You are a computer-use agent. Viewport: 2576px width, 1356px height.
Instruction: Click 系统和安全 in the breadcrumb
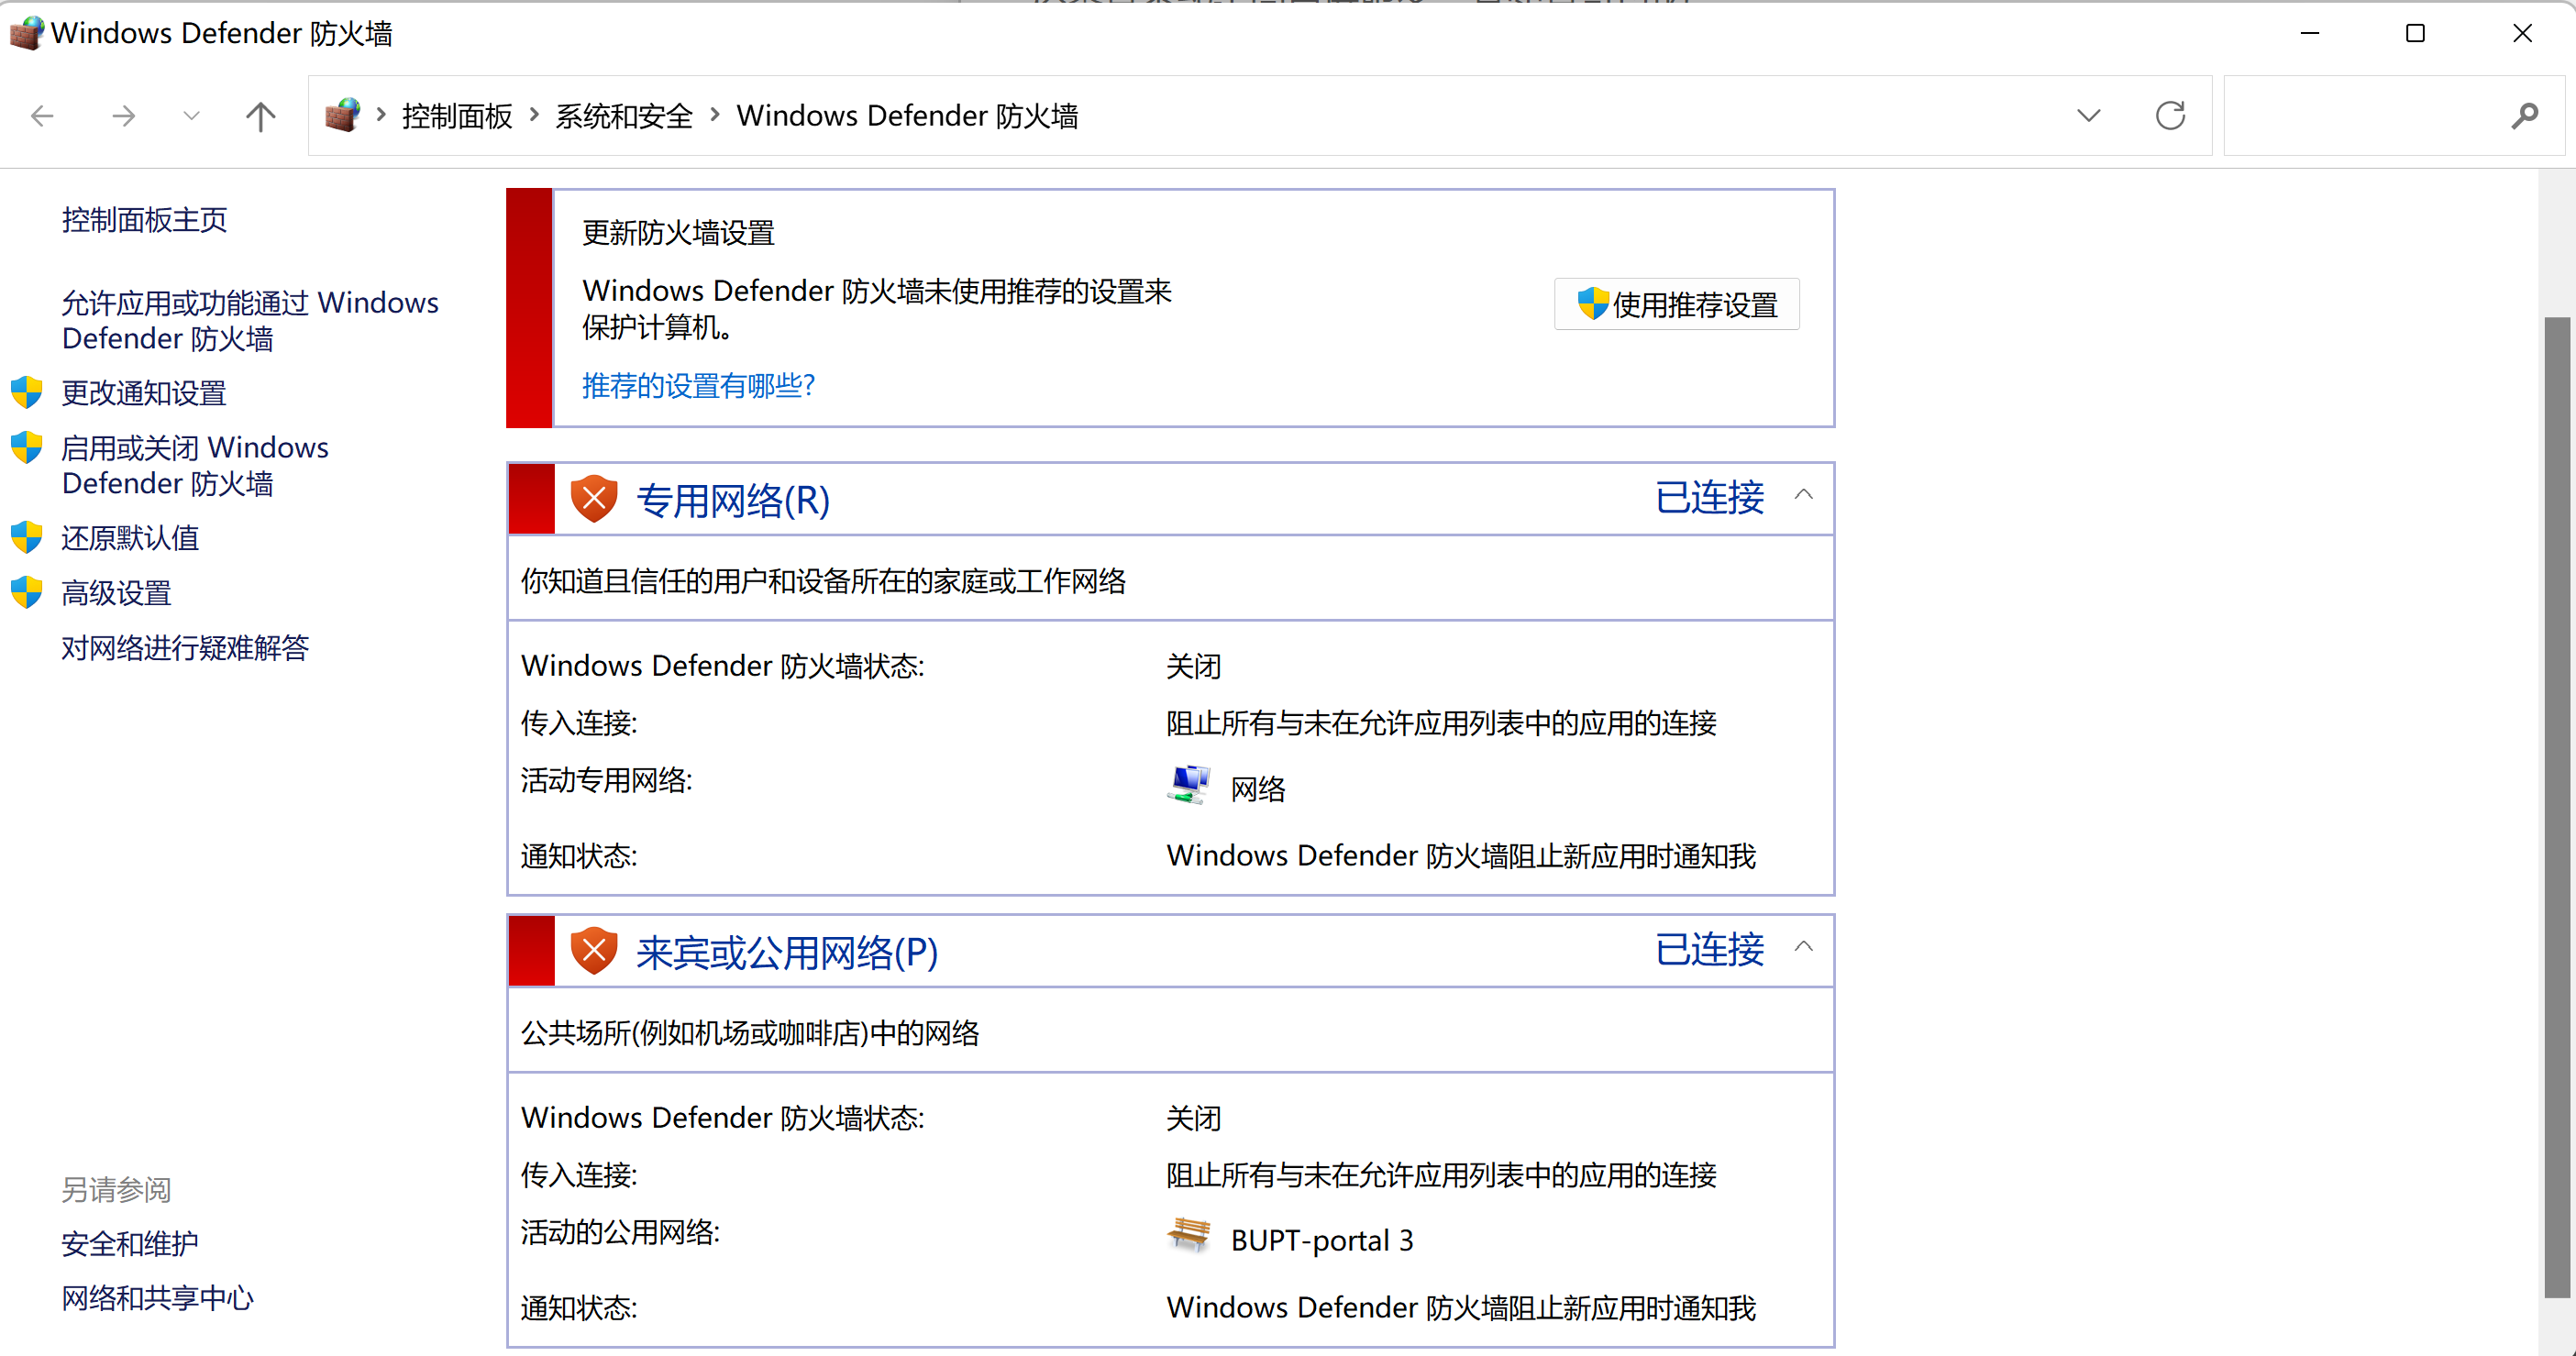tap(624, 116)
